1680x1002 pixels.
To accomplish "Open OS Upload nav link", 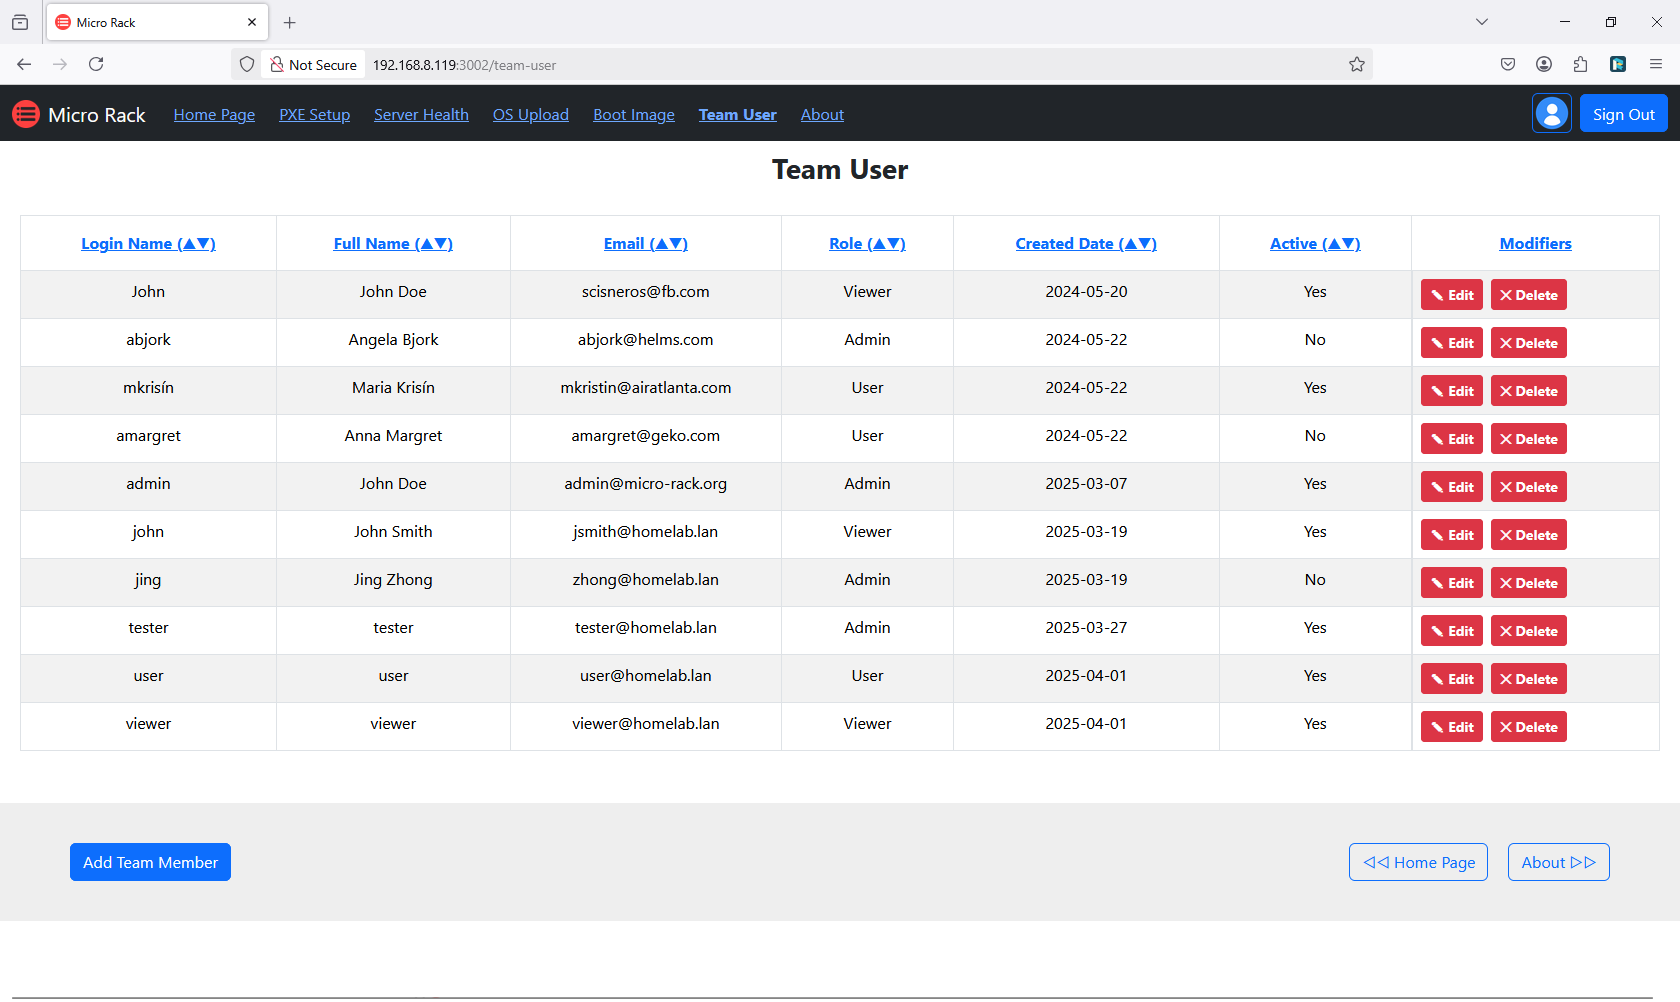I will (x=530, y=114).
